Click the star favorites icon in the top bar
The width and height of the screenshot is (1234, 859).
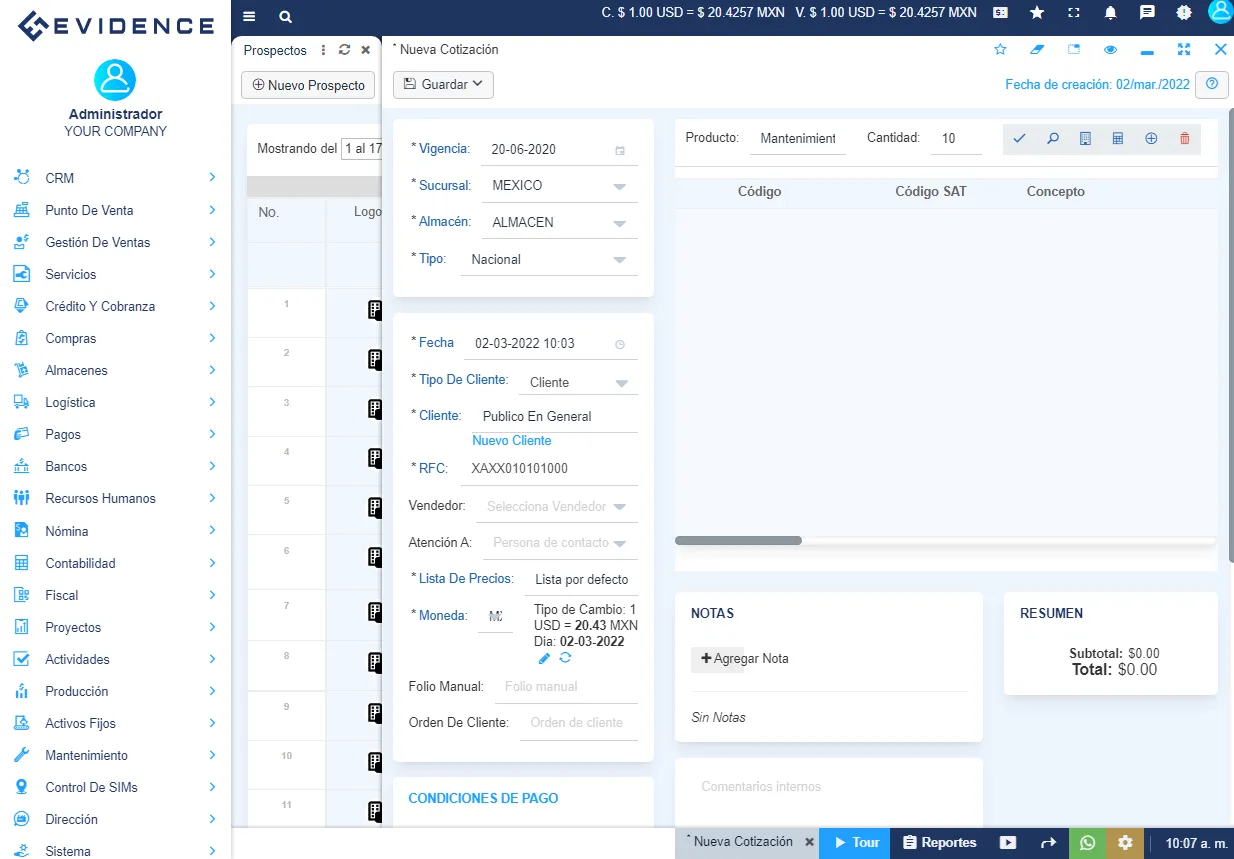click(1036, 14)
